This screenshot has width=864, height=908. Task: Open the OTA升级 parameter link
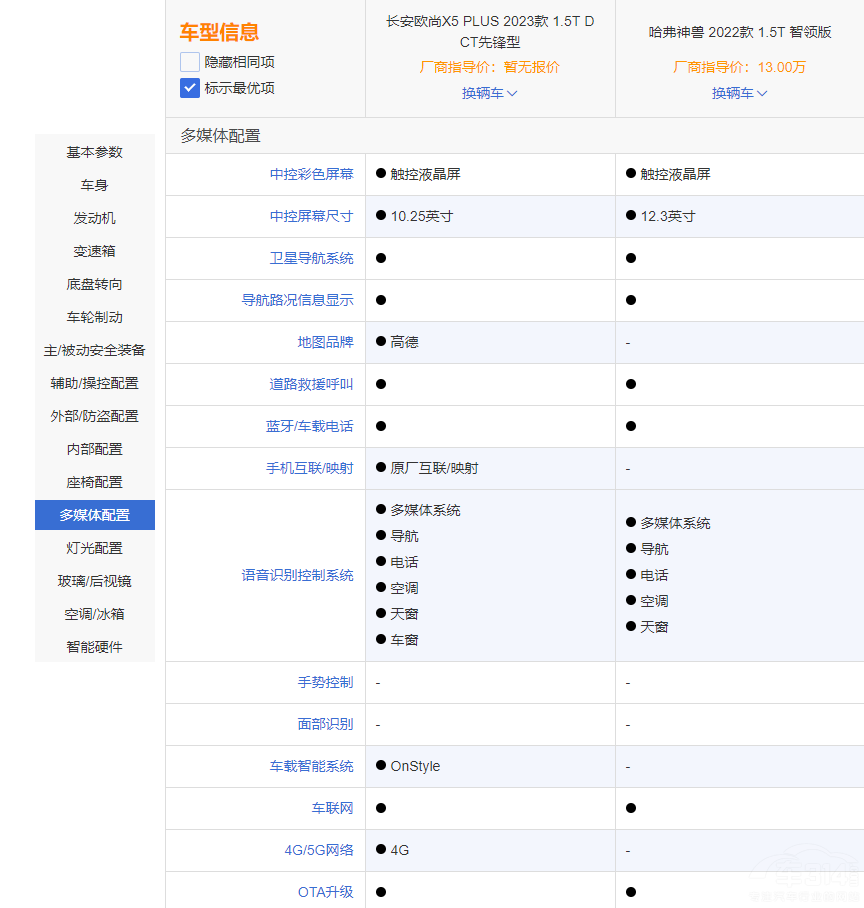pyautogui.click(x=325, y=892)
